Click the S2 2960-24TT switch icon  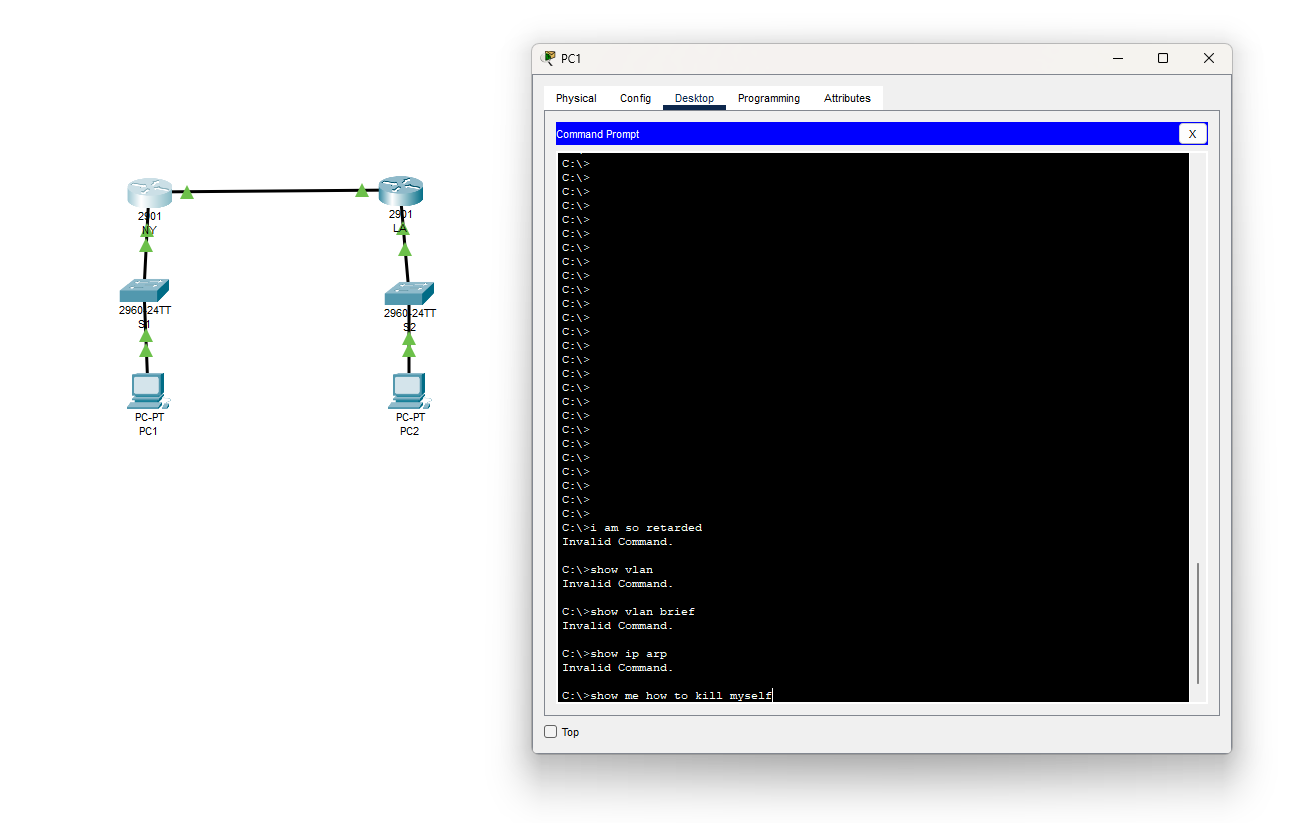409,293
